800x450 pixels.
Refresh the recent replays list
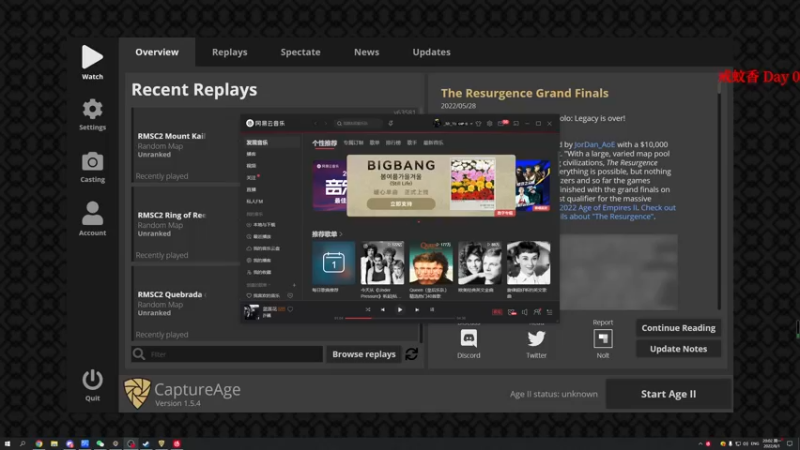412,354
